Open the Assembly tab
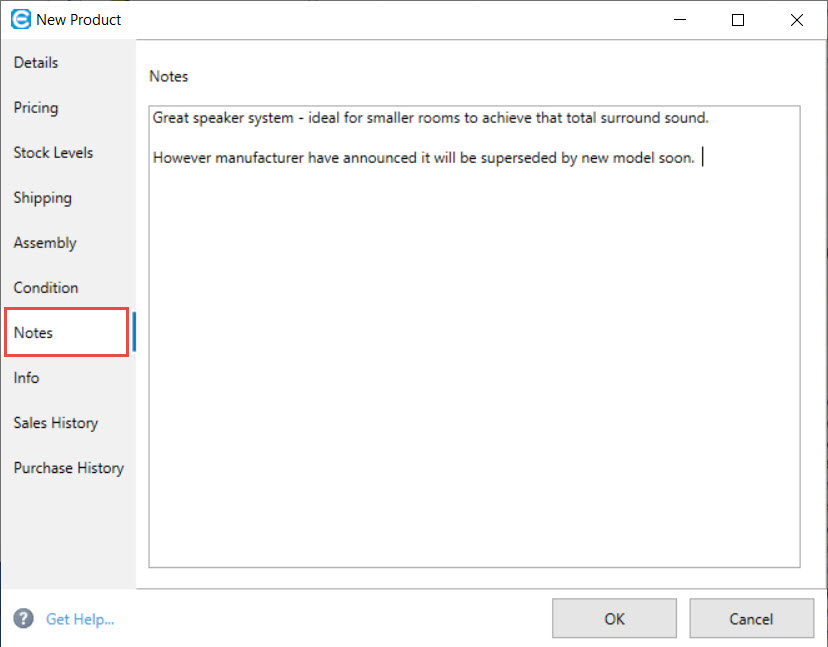The image size is (828, 647). click(45, 243)
